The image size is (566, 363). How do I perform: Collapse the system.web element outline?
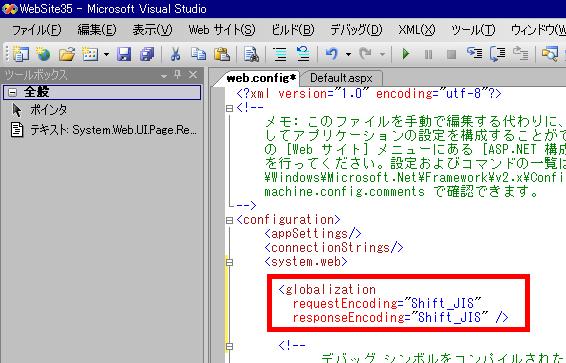click(229, 262)
